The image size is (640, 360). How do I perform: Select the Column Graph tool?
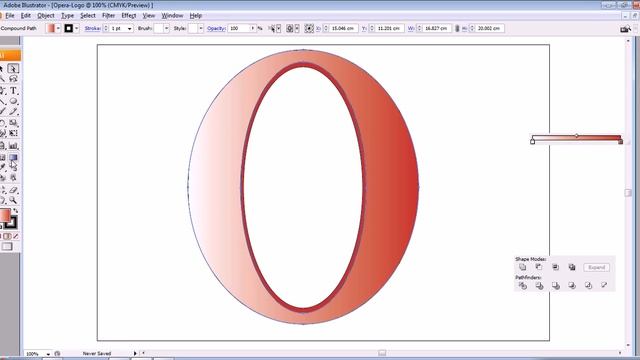(13, 146)
